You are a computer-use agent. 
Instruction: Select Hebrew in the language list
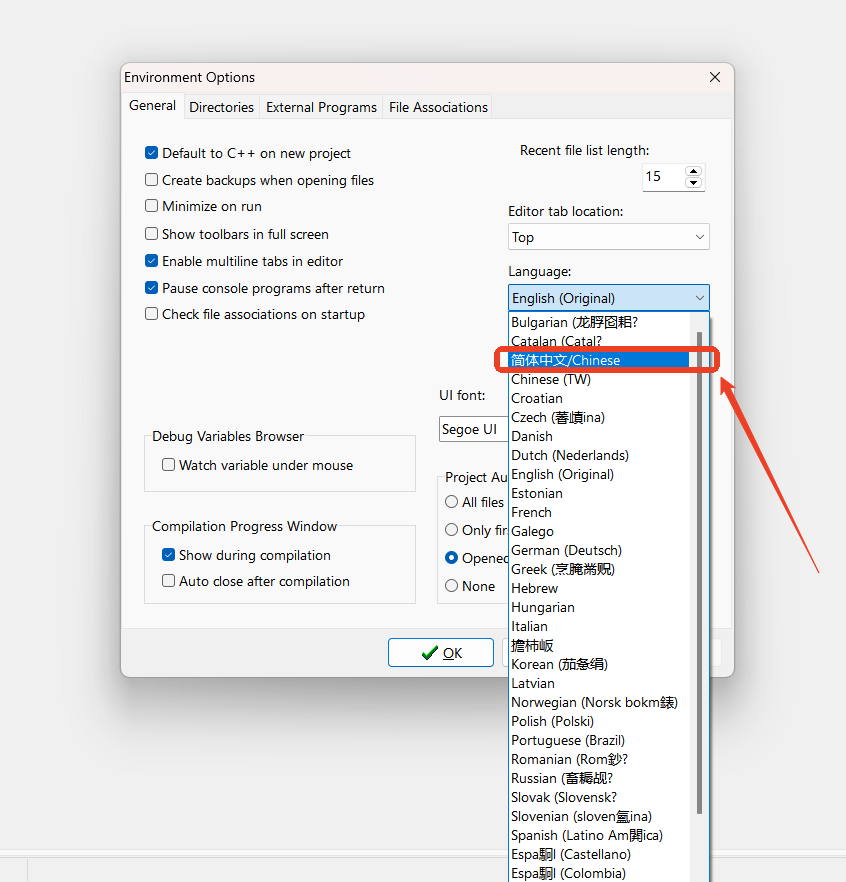tap(599, 588)
